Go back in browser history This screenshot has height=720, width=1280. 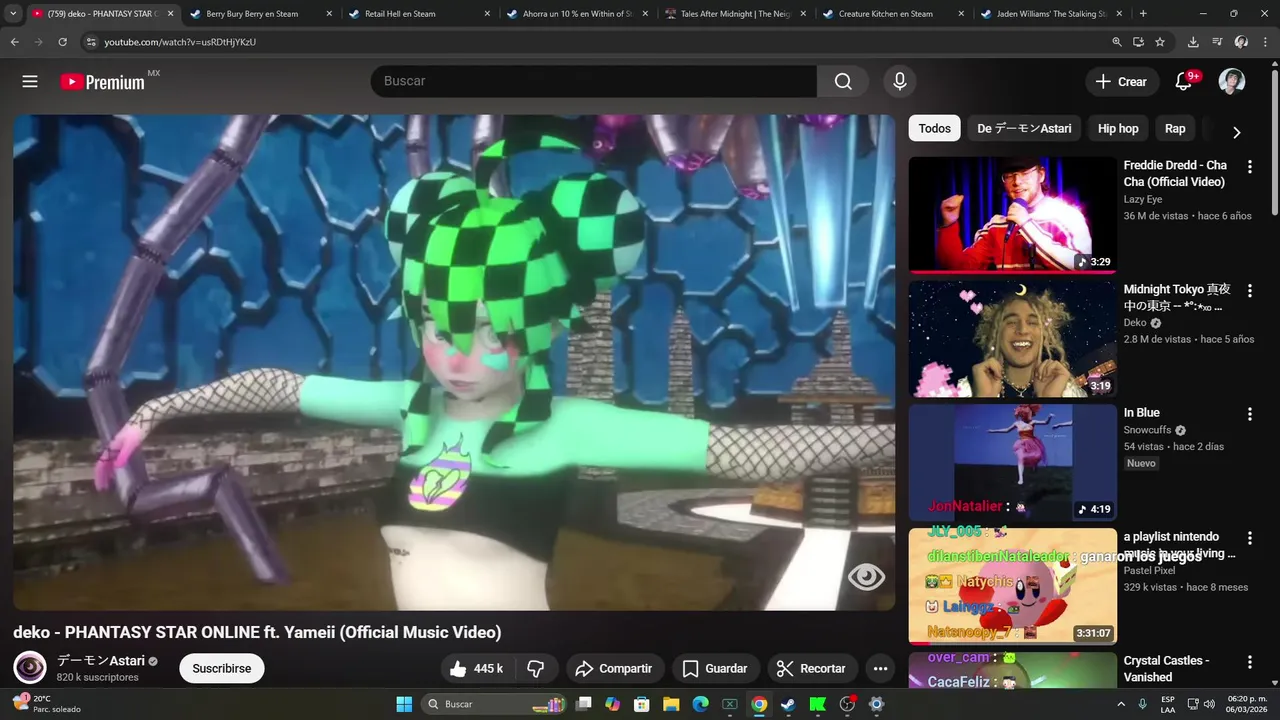coord(14,42)
